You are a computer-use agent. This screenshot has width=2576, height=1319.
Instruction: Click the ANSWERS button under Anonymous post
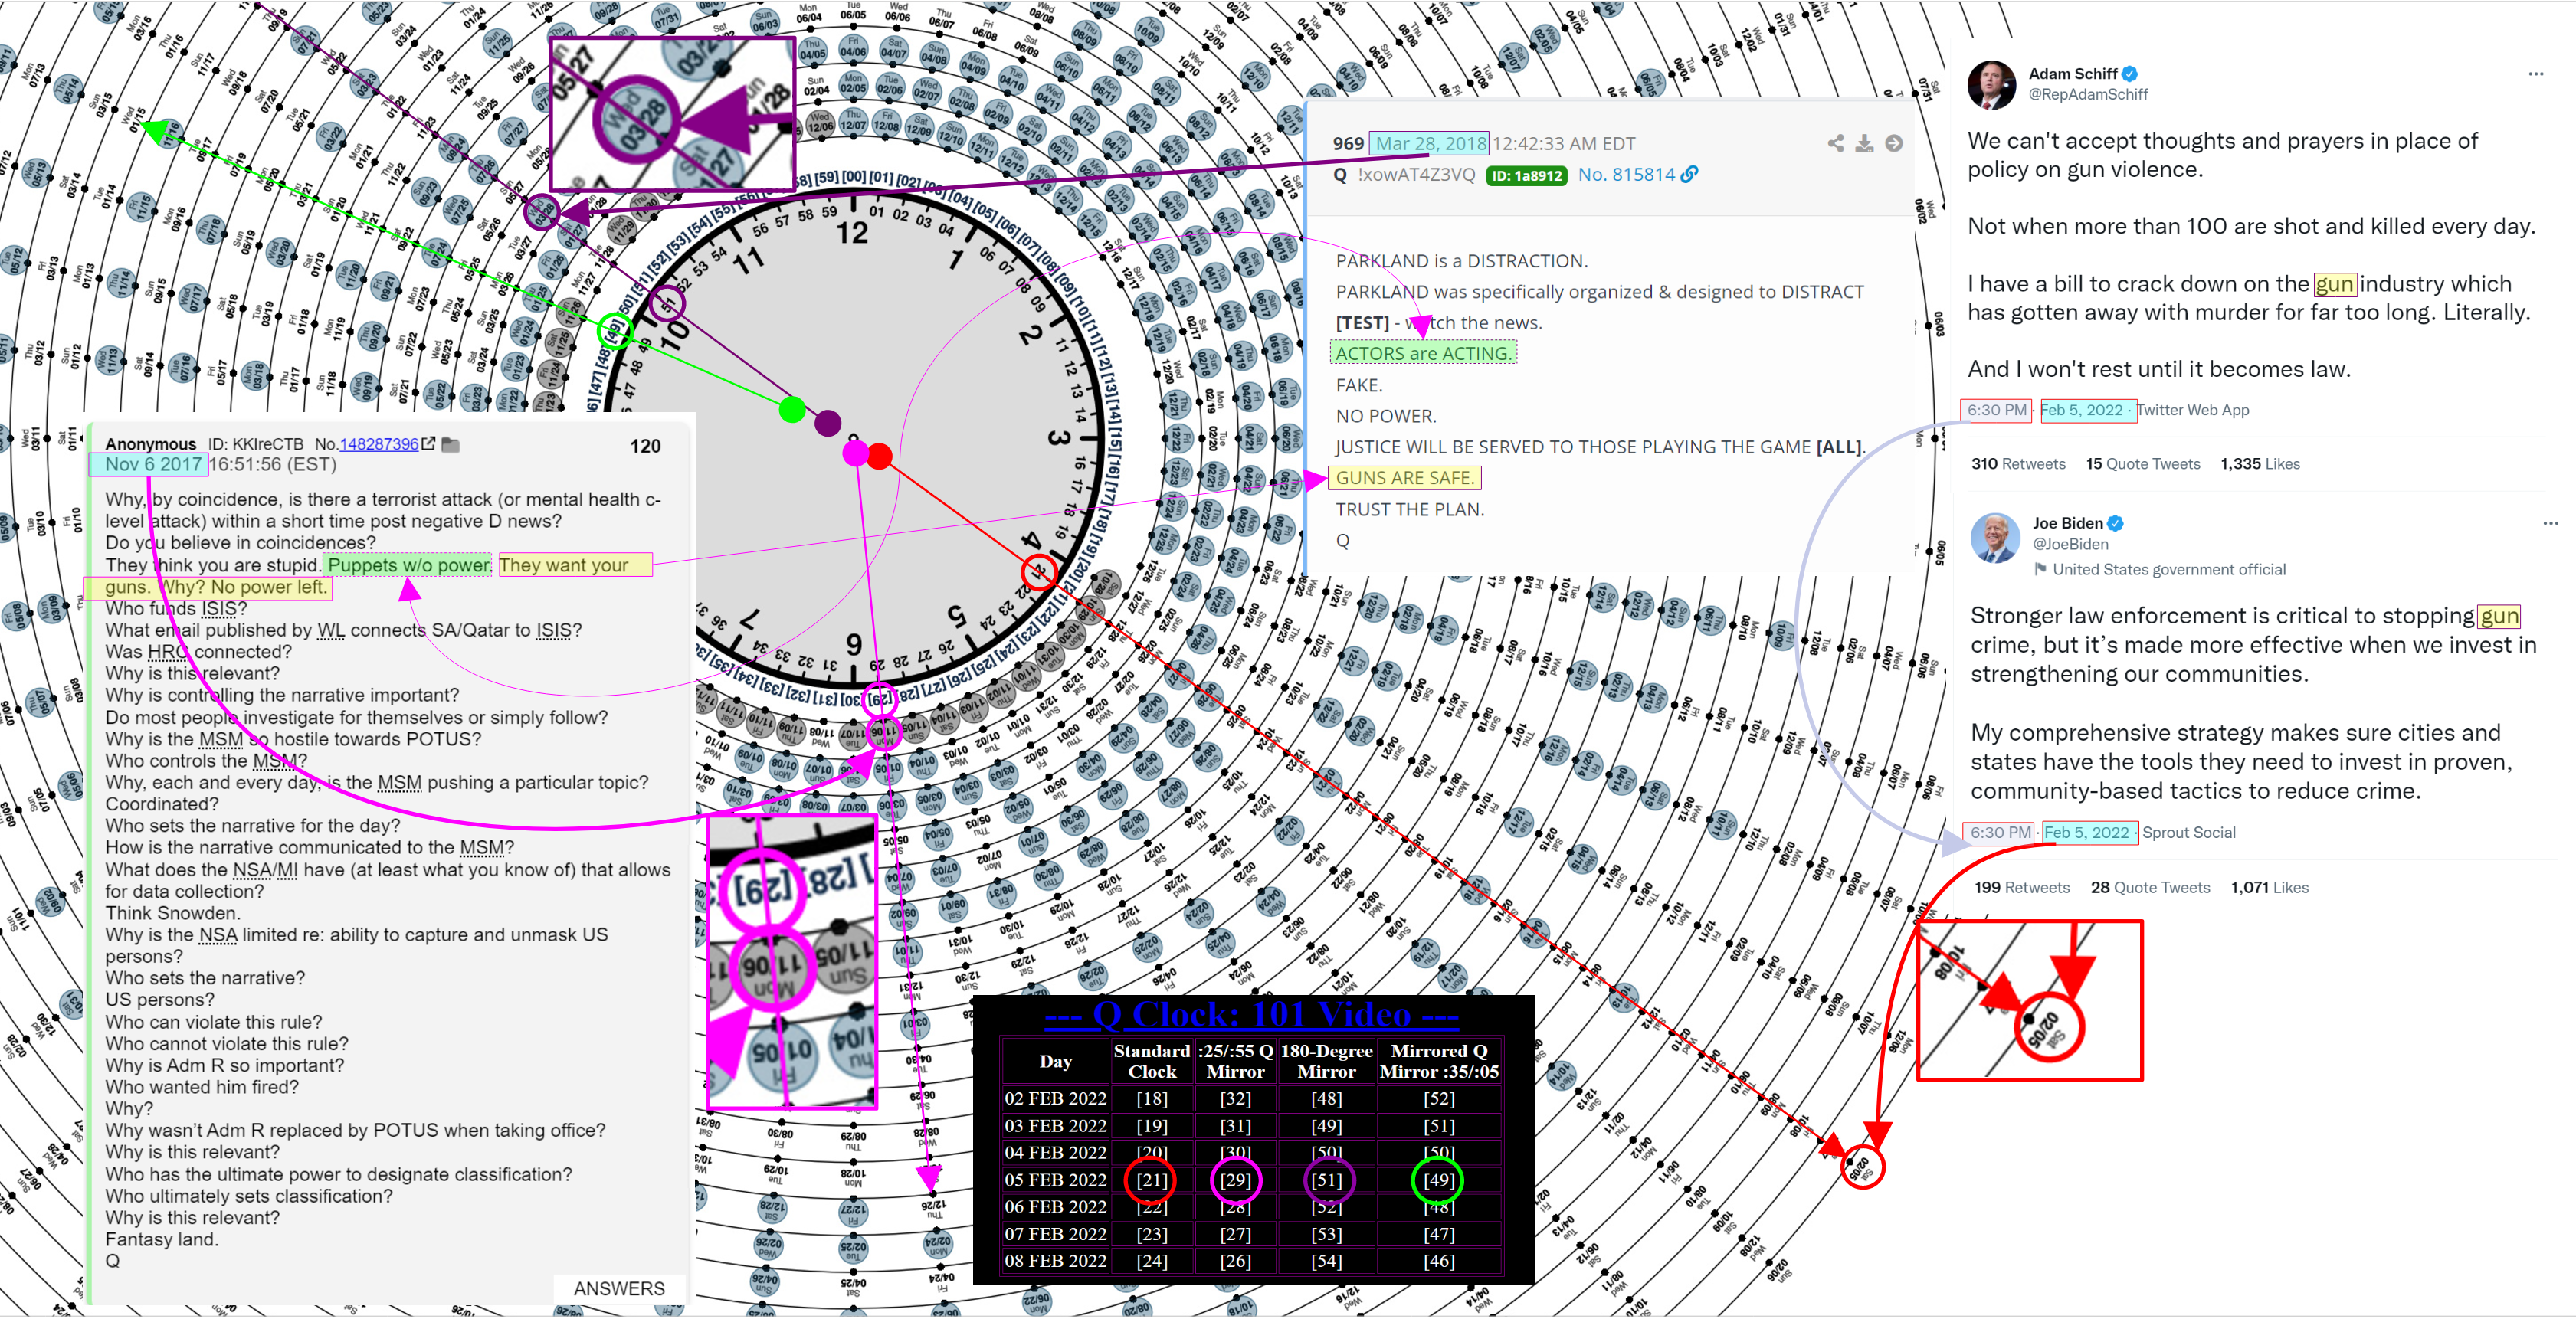pos(619,1289)
